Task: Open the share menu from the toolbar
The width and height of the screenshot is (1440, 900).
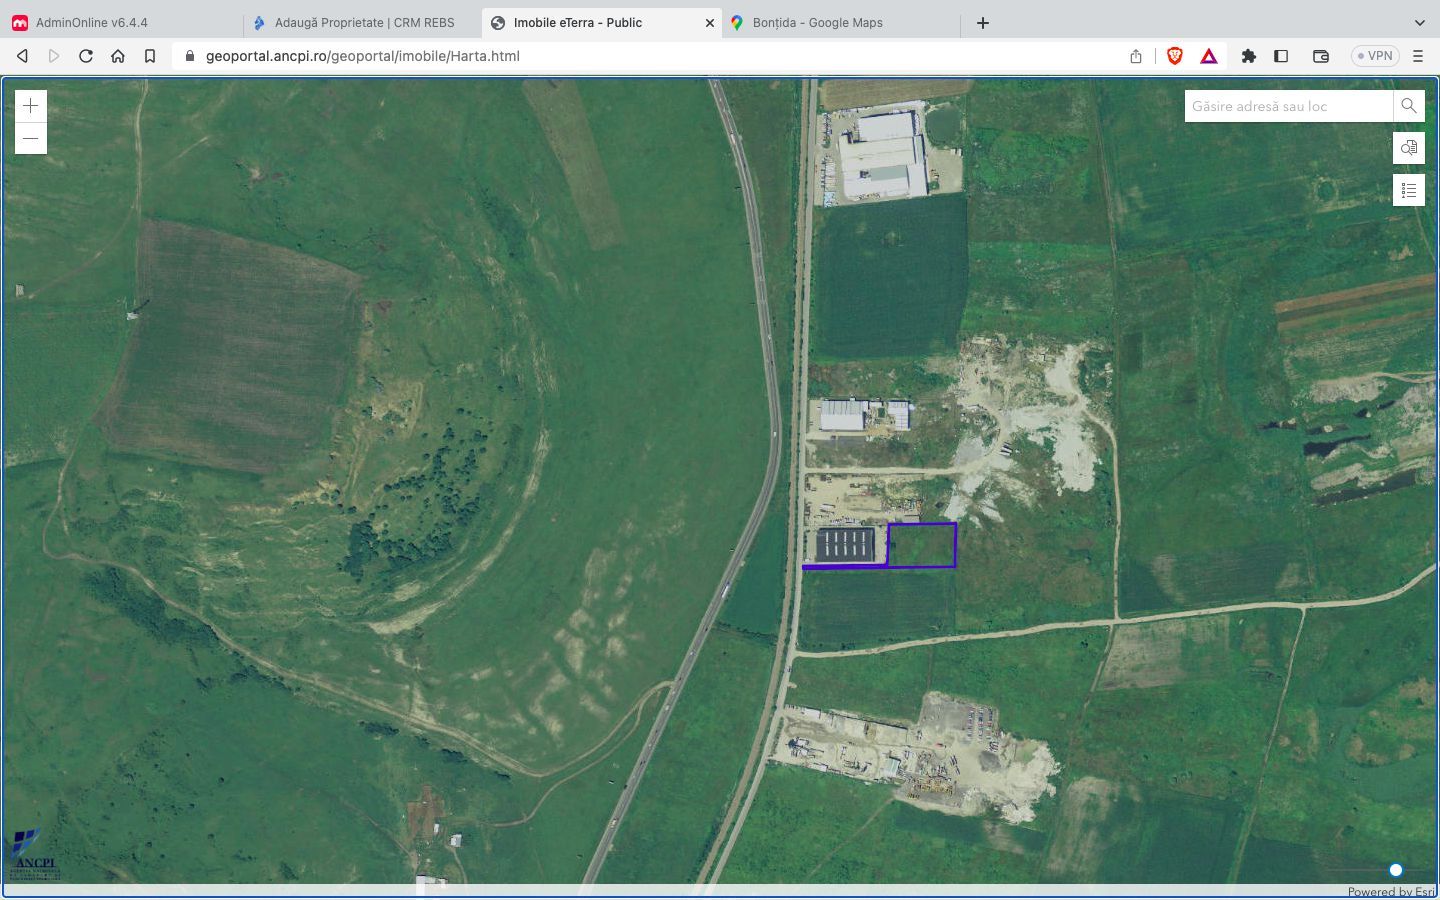Action: [1135, 56]
